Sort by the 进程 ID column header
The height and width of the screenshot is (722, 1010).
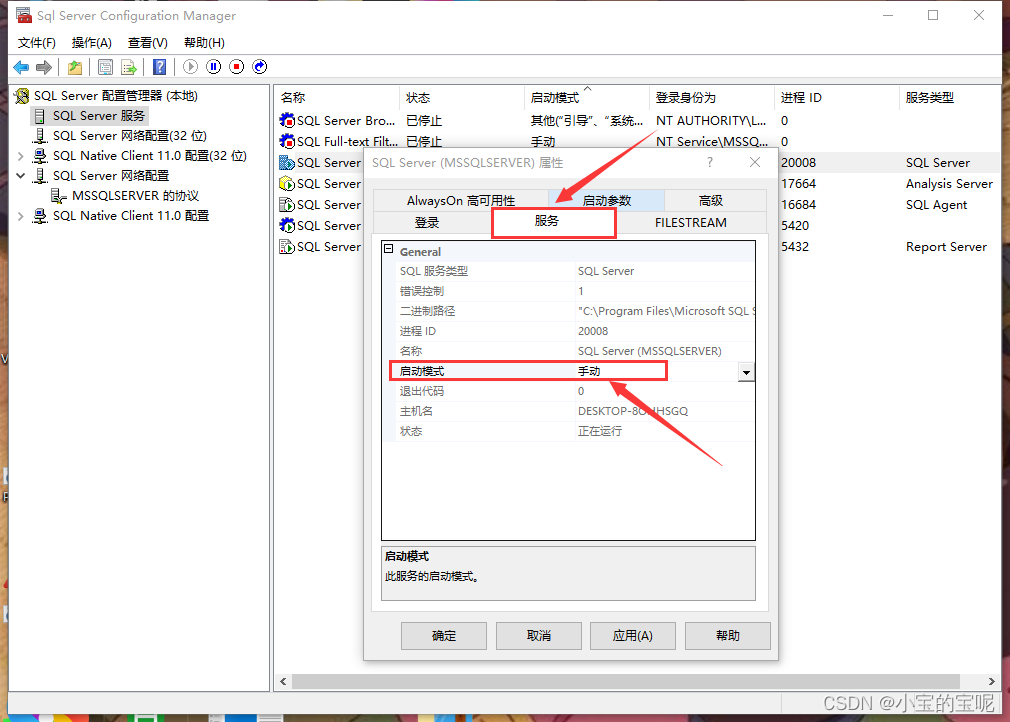point(836,97)
